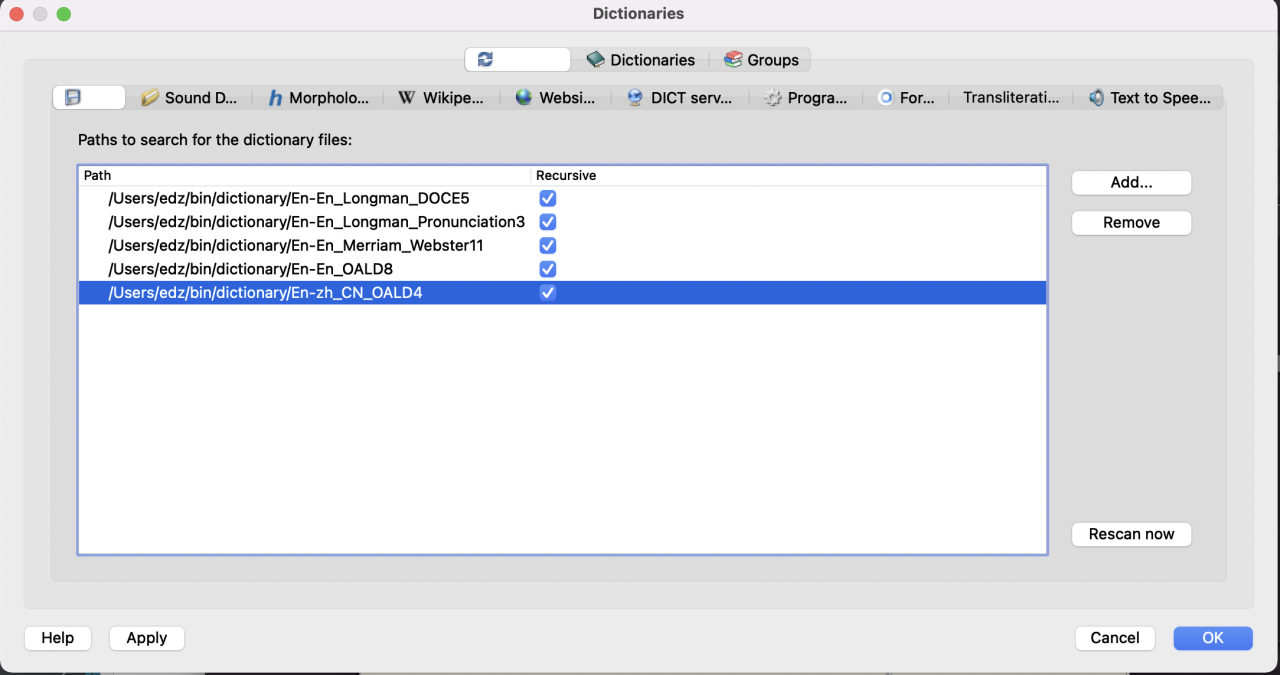The width and height of the screenshot is (1280, 675).
Task: Open the Morphology tab
Action: (x=318, y=98)
